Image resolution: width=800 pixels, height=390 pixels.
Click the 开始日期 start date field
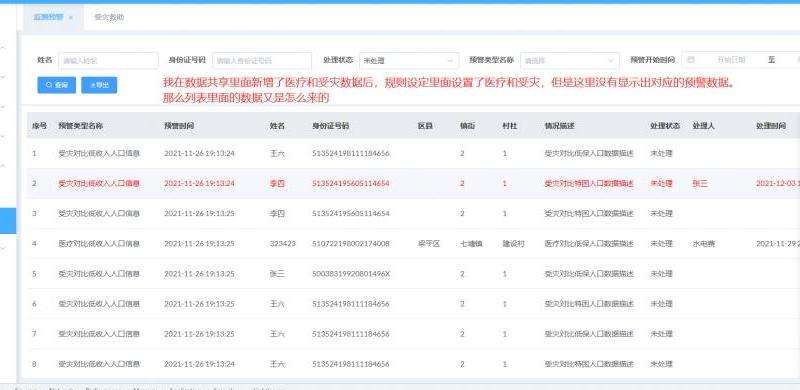pos(732,60)
